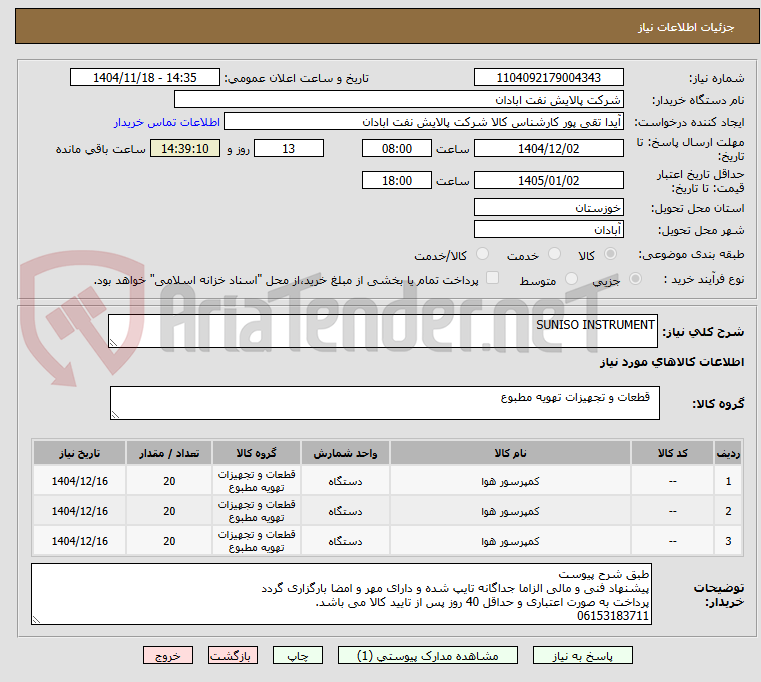Click the announcement date field 1404/11/18 - 14:35
The height and width of the screenshot is (682, 761).
point(145,78)
